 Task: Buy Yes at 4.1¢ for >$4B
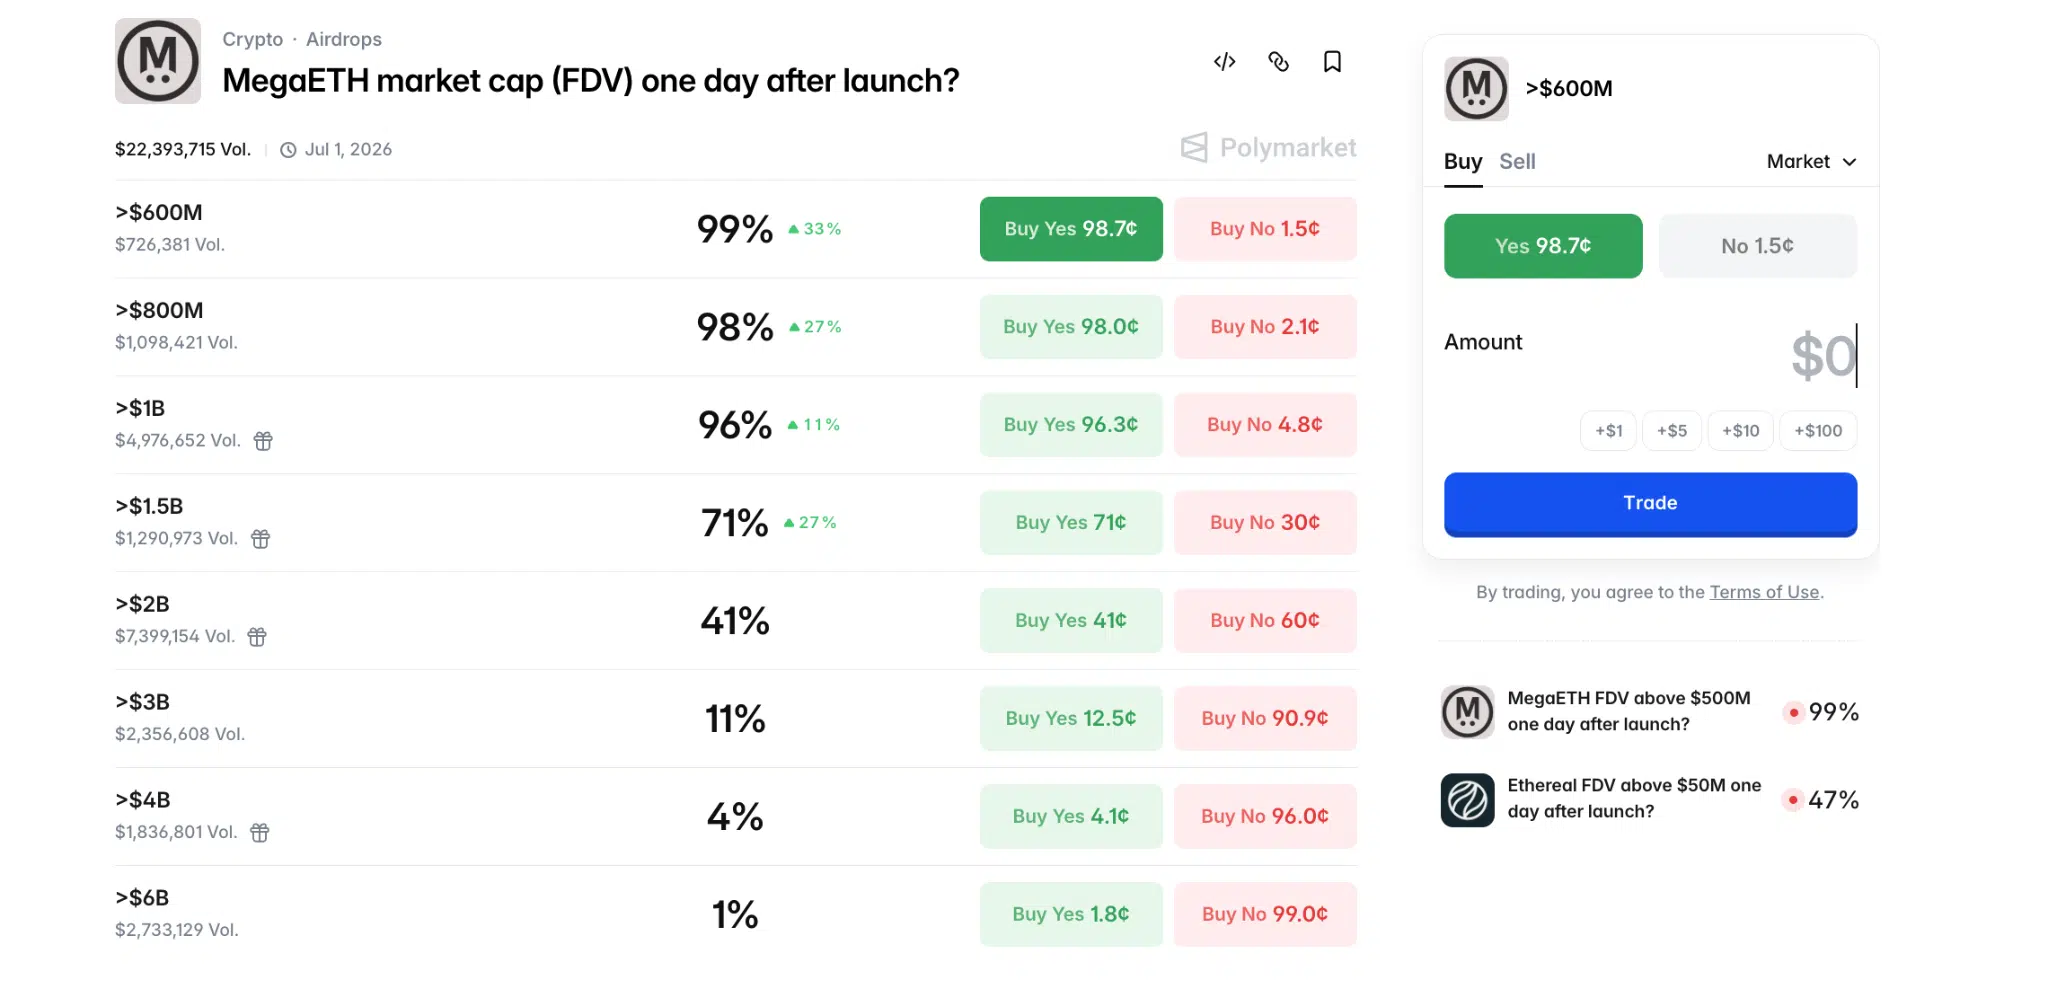pos(1071,817)
